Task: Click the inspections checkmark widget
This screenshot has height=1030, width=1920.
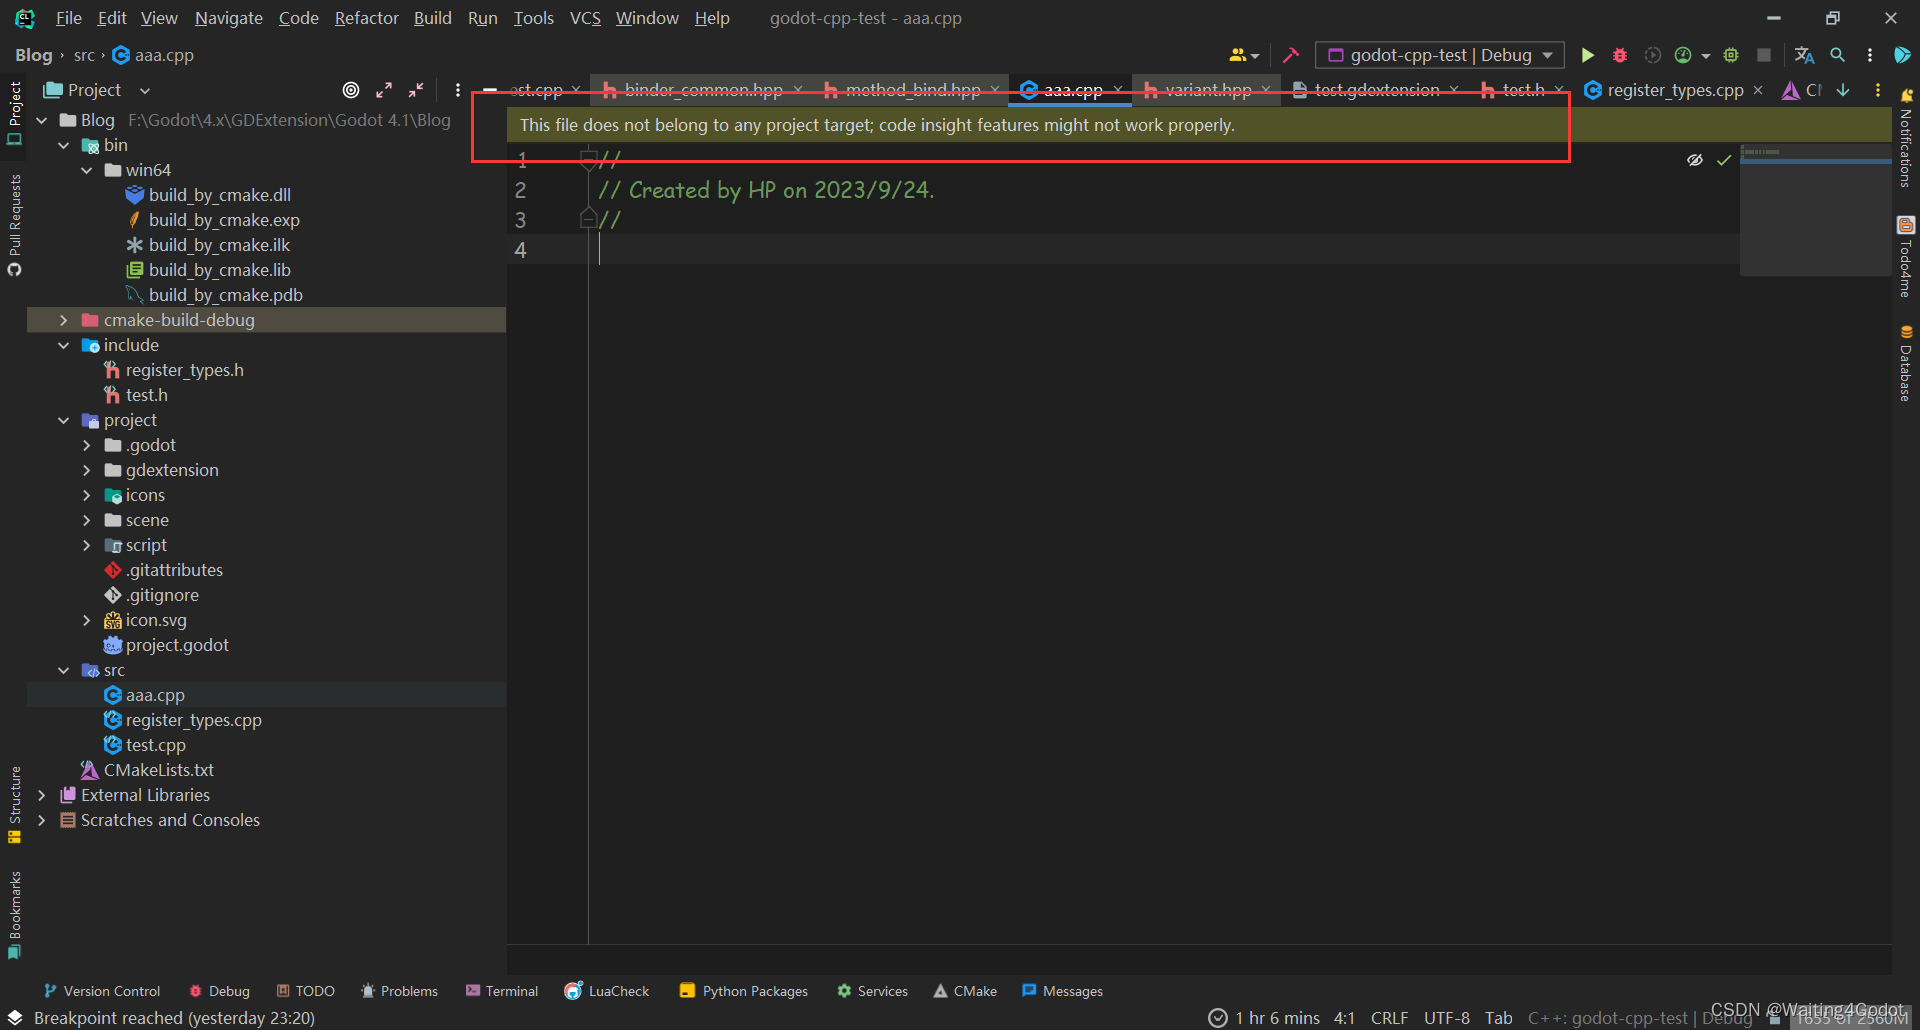Action: click(1724, 160)
